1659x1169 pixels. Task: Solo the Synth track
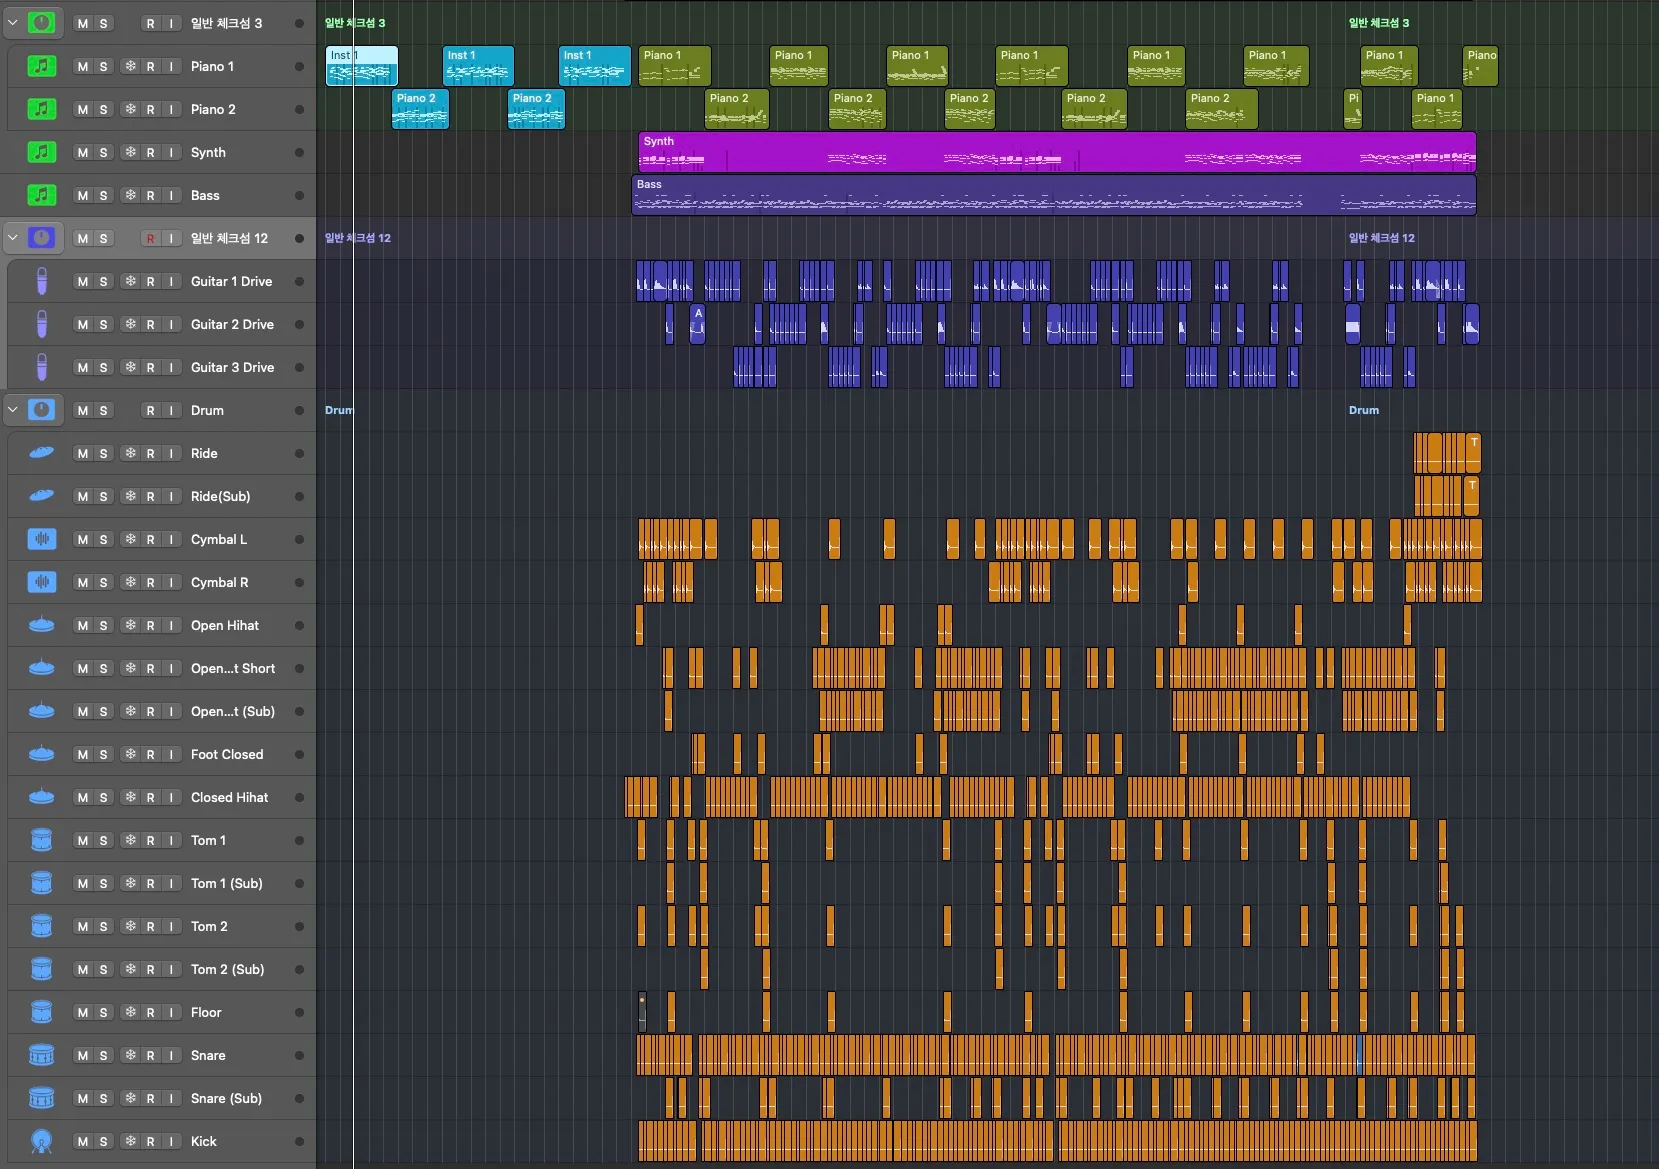click(104, 152)
